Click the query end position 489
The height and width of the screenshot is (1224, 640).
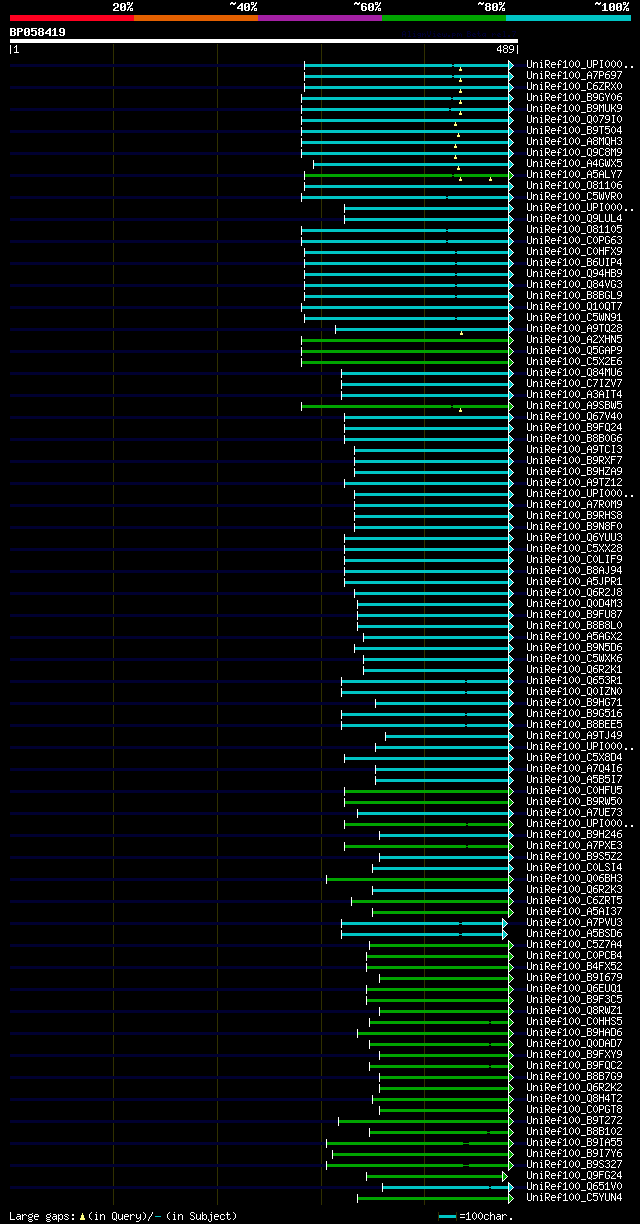click(x=505, y=49)
